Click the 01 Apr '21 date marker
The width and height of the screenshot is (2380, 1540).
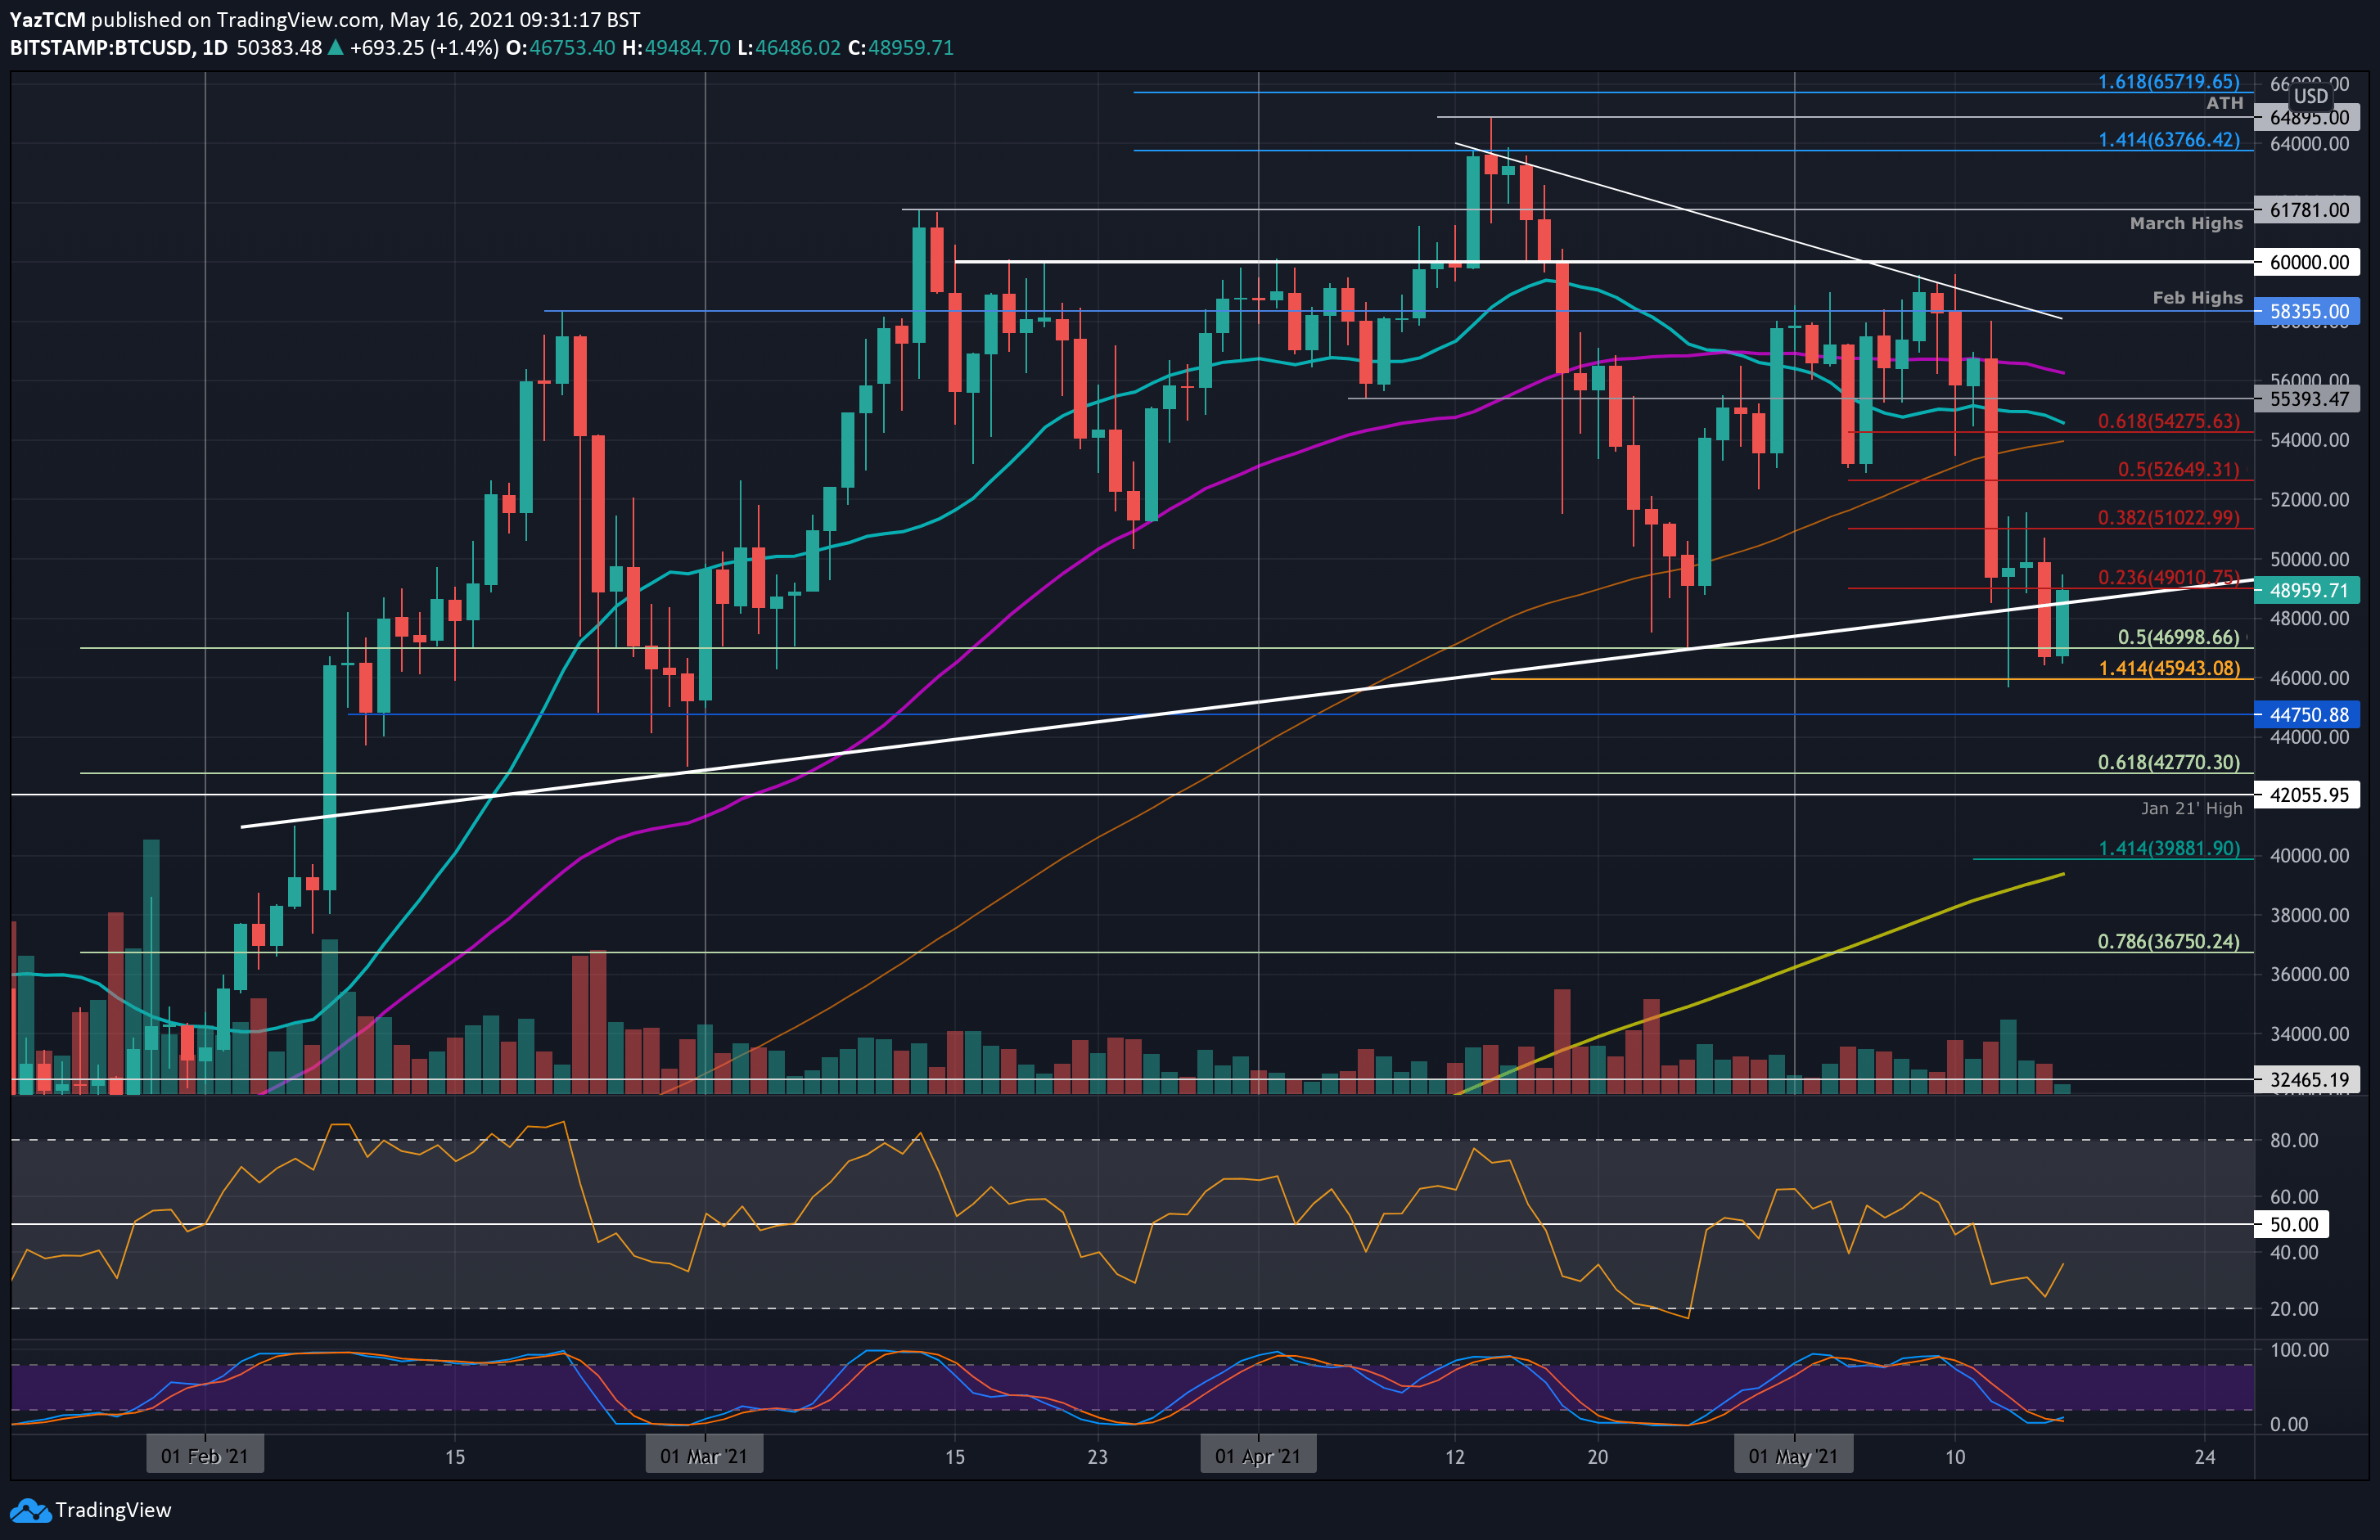(x=1258, y=1456)
